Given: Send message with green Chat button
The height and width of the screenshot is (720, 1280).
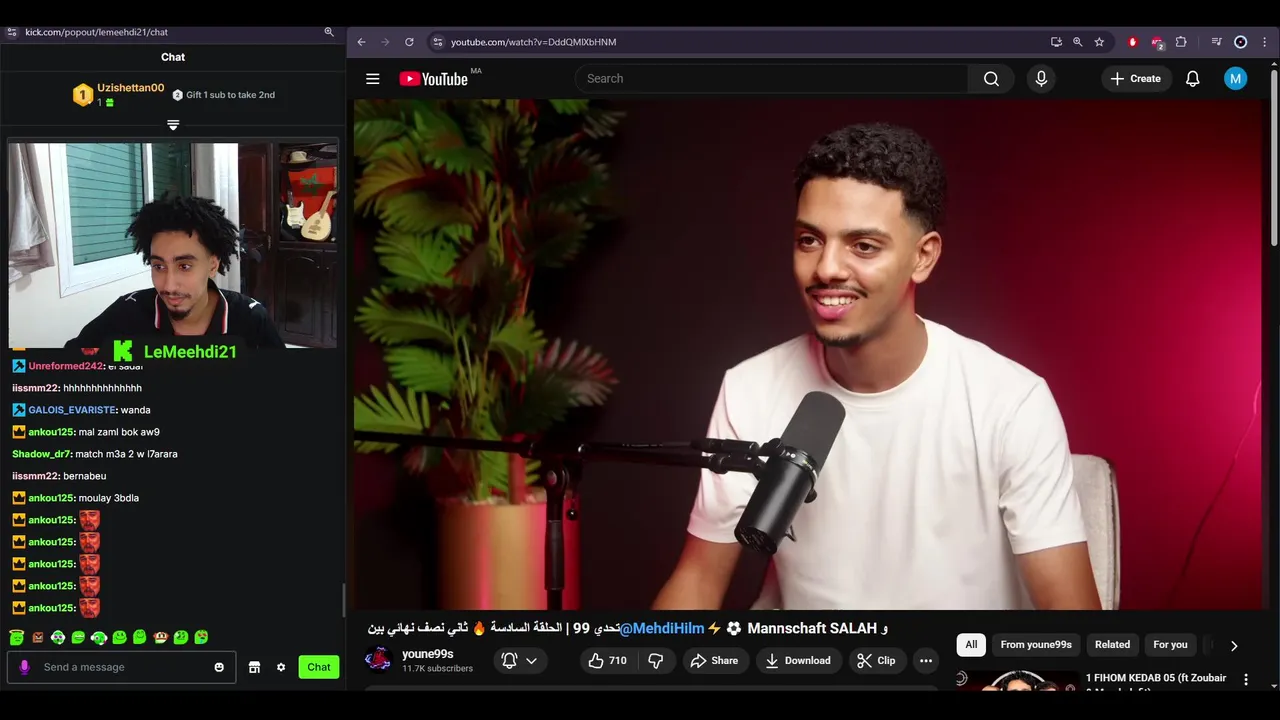Looking at the screenshot, I should pos(319,667).
